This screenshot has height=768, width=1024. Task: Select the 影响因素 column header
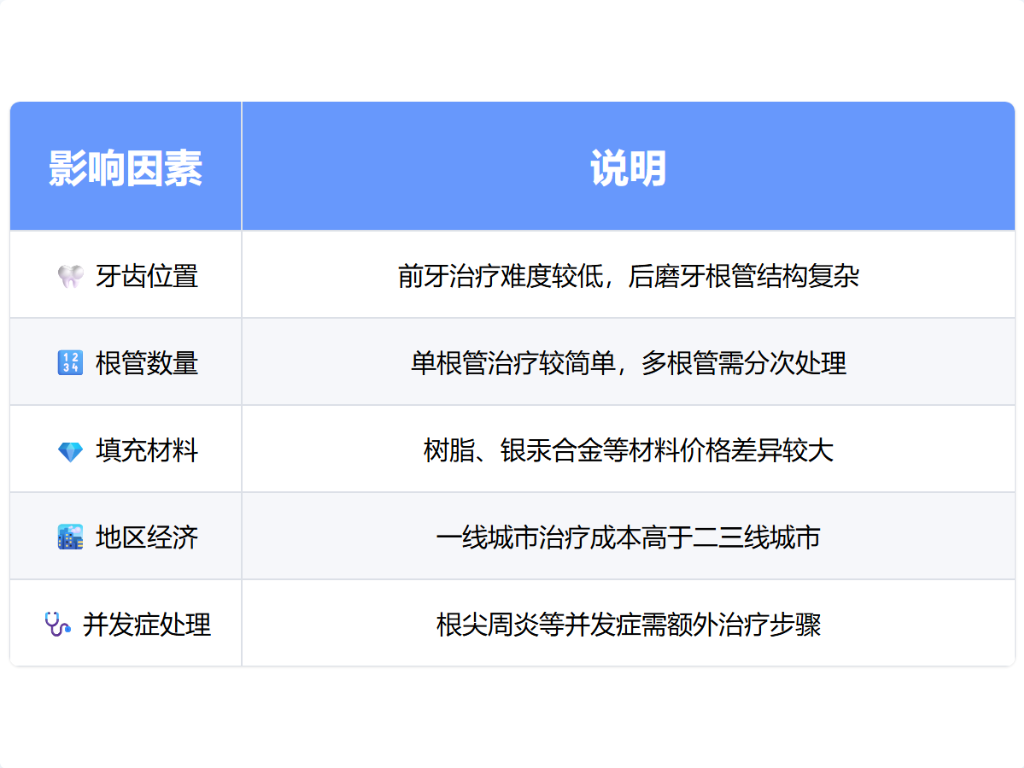[126, 168]
